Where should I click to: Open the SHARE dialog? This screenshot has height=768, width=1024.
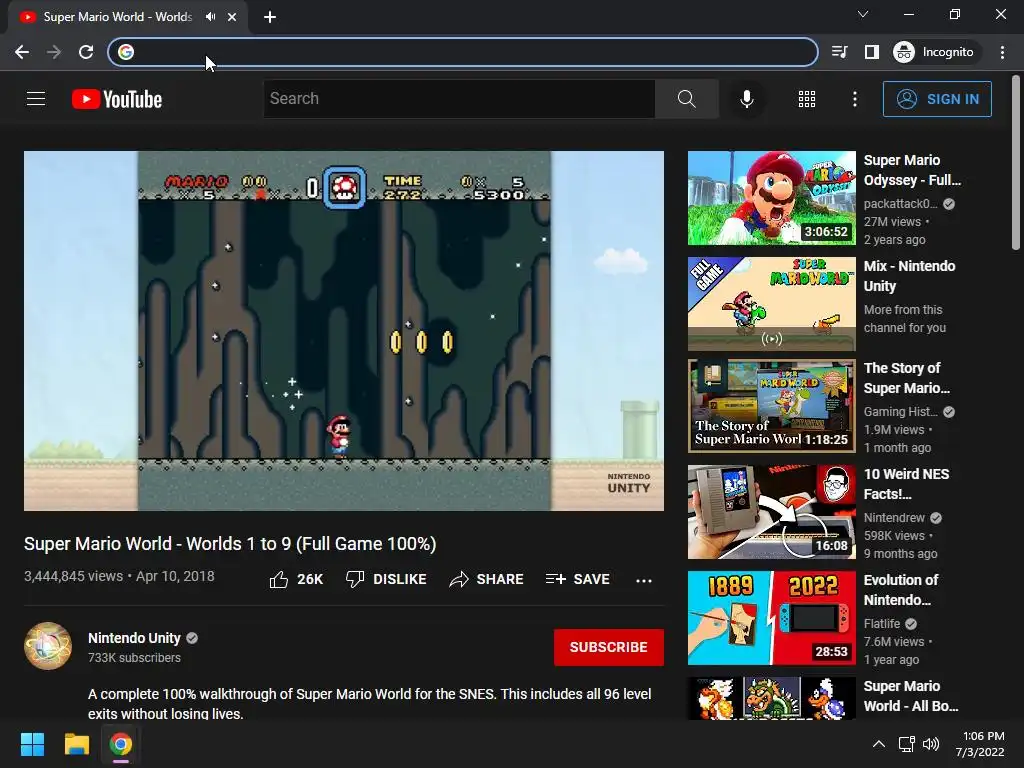tap(487, 579)
